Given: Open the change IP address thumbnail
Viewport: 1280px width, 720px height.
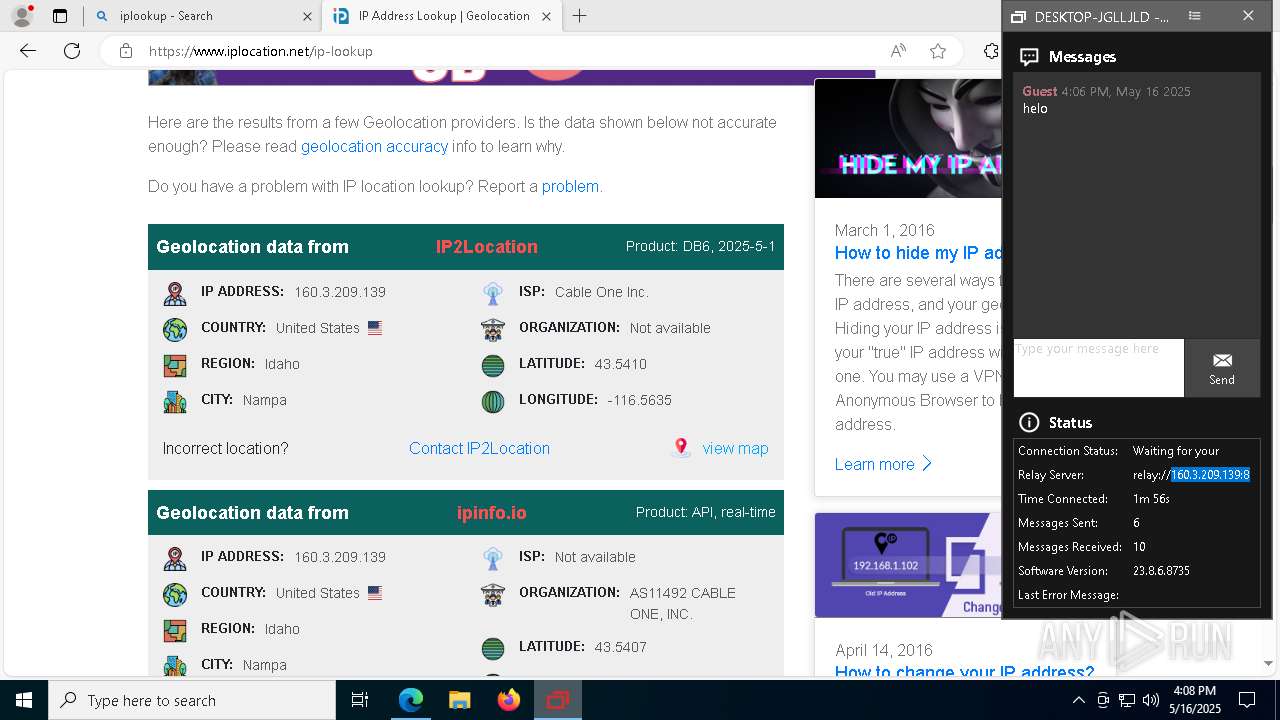Looking at the screenshot, I should pos(908,565).
